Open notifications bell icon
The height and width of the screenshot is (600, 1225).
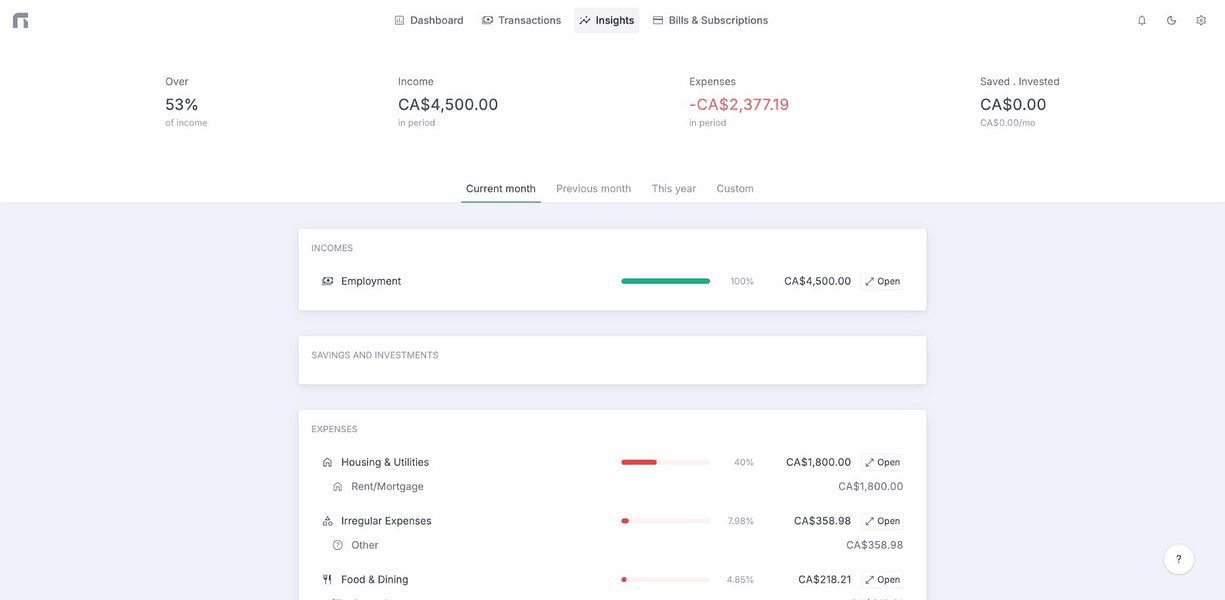pyautogui.click(x=1142, y=20)
